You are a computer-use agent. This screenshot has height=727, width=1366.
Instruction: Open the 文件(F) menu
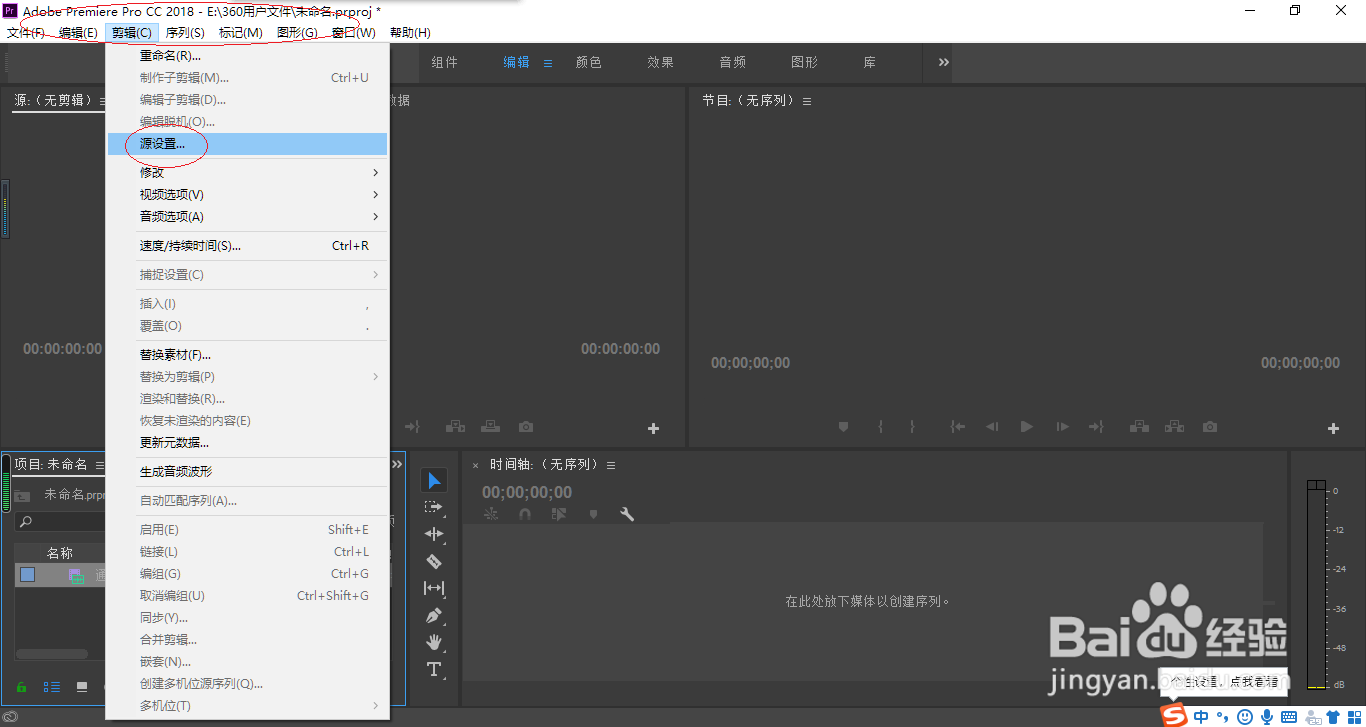tap(26, 33)
